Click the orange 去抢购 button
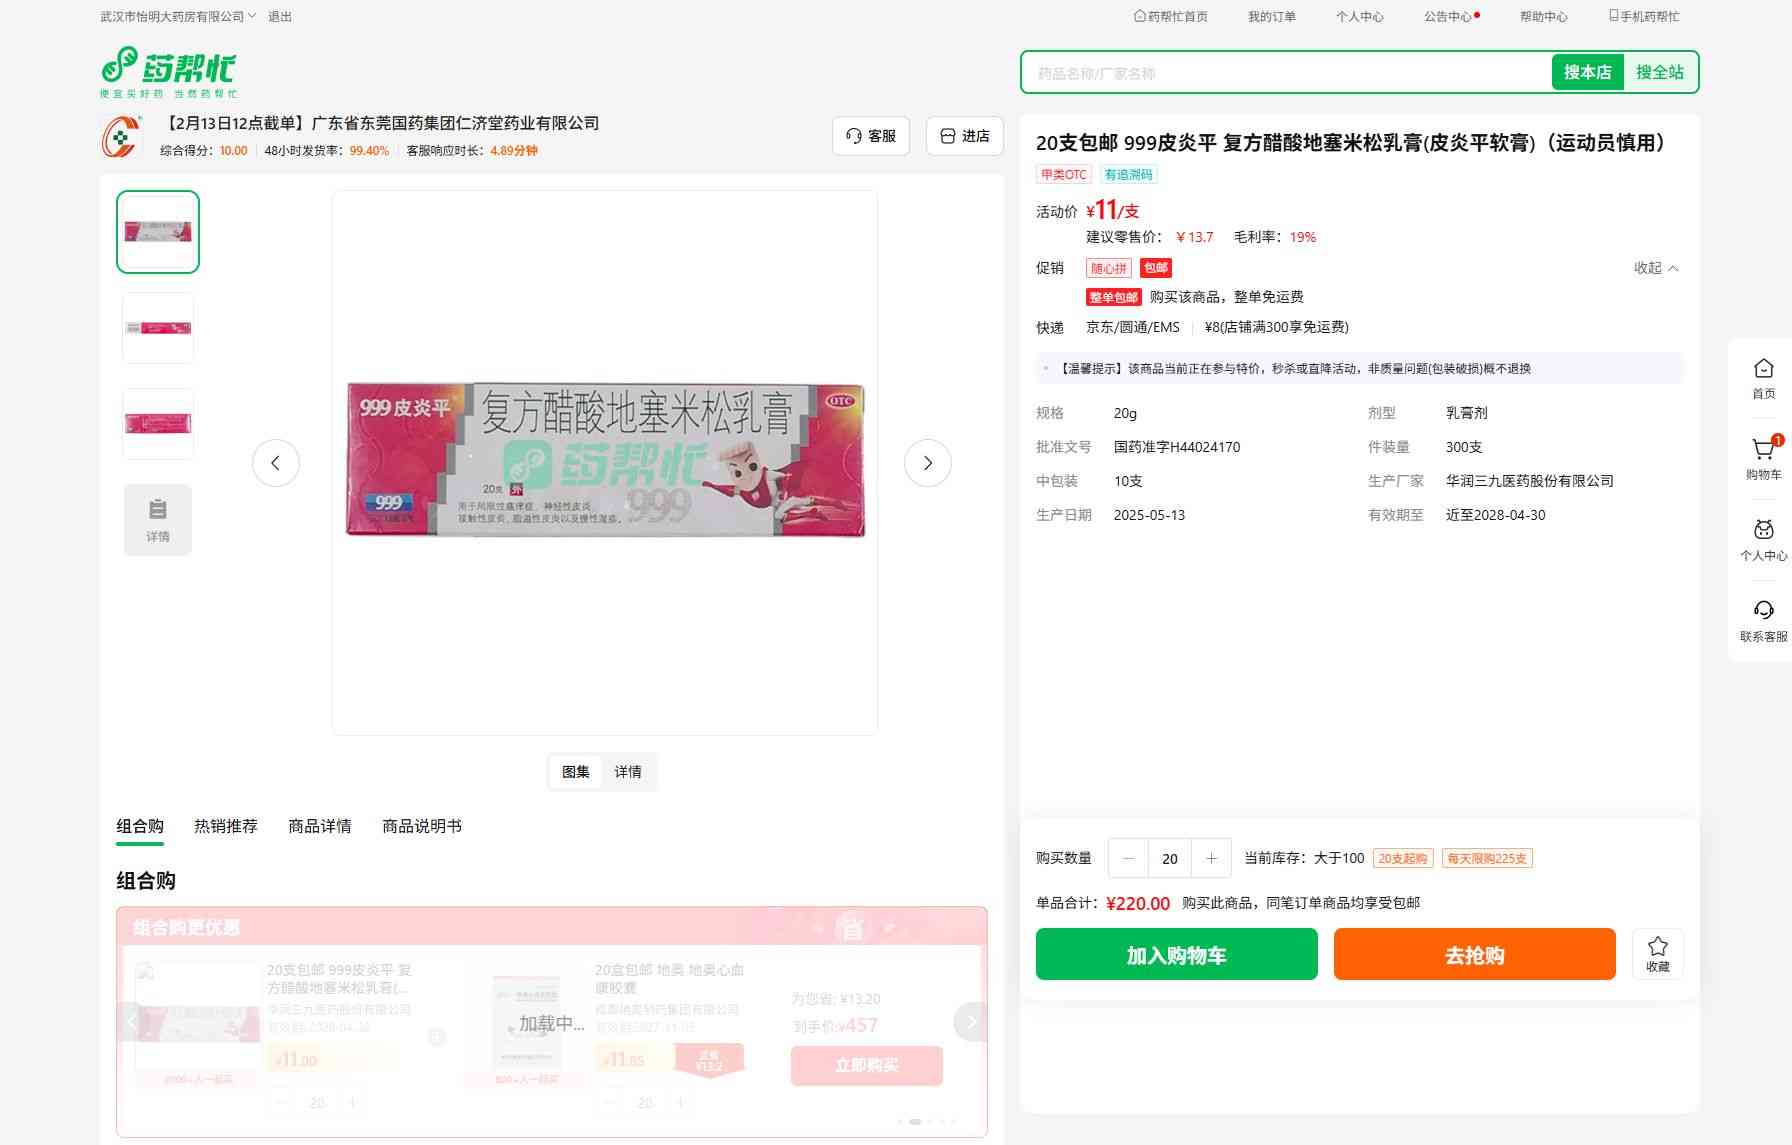This screenshot has height=1145, width=1792. tap(1474, 954)
